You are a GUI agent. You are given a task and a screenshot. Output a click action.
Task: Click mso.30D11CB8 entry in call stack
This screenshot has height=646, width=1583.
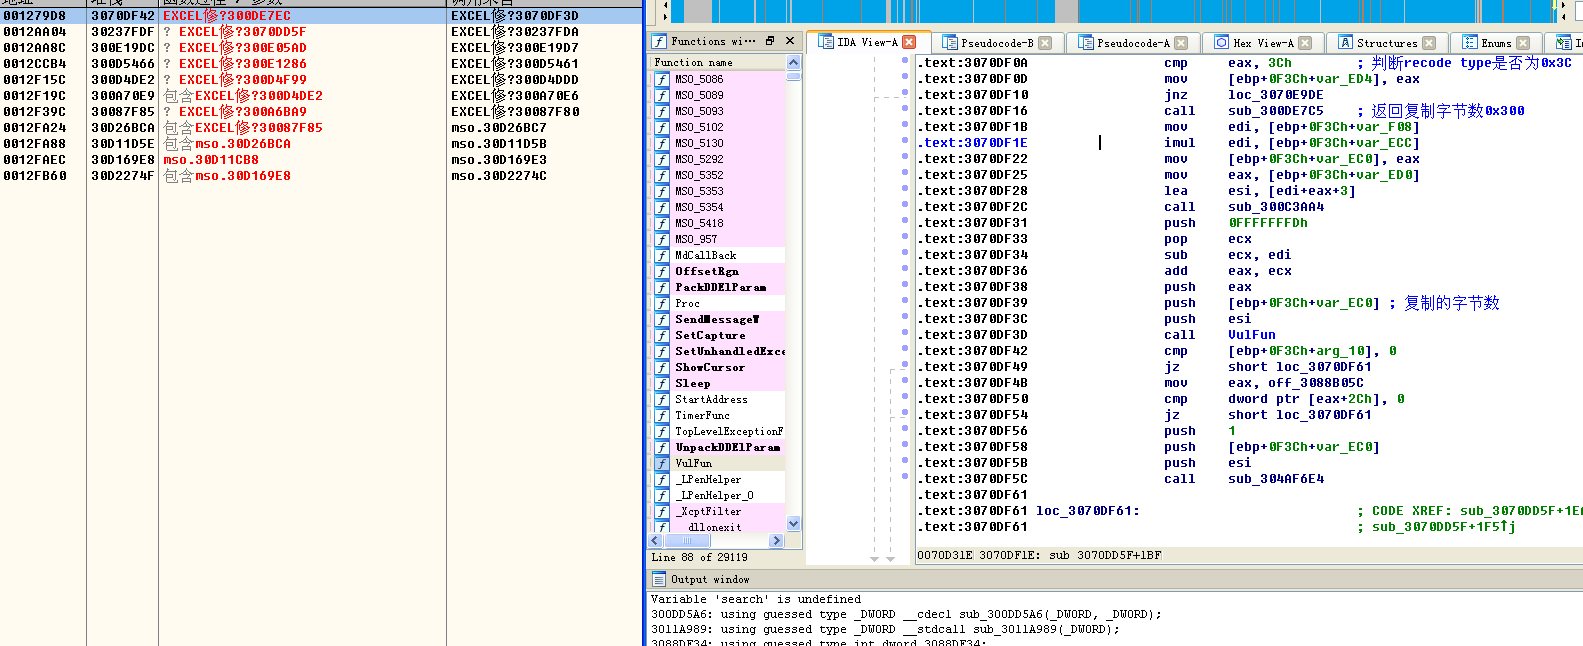pyautogui.click(x=211, y=159)
